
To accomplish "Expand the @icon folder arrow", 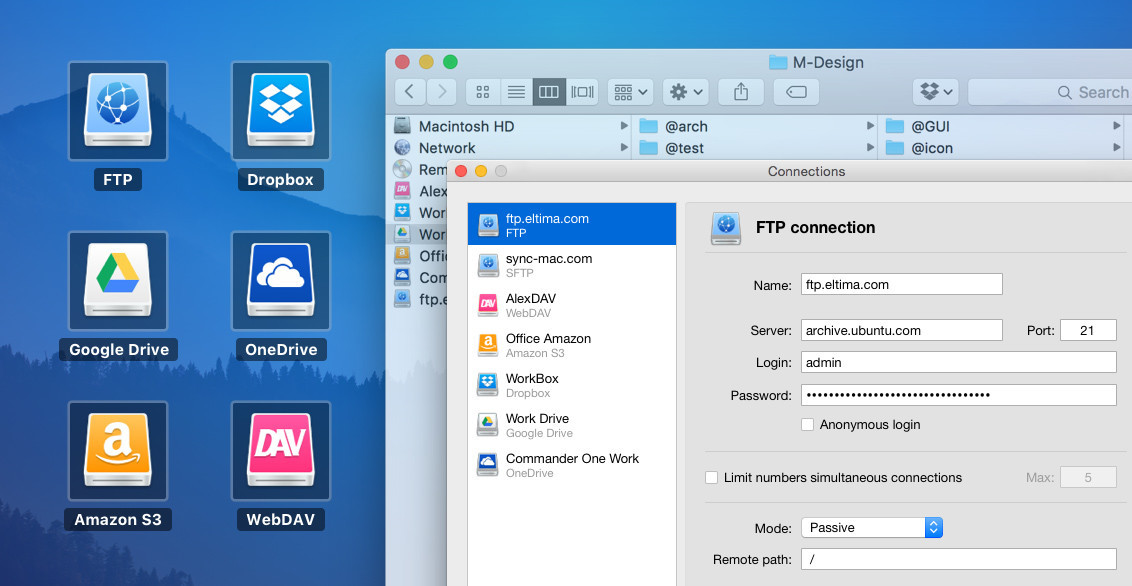I will (1117, 147).
